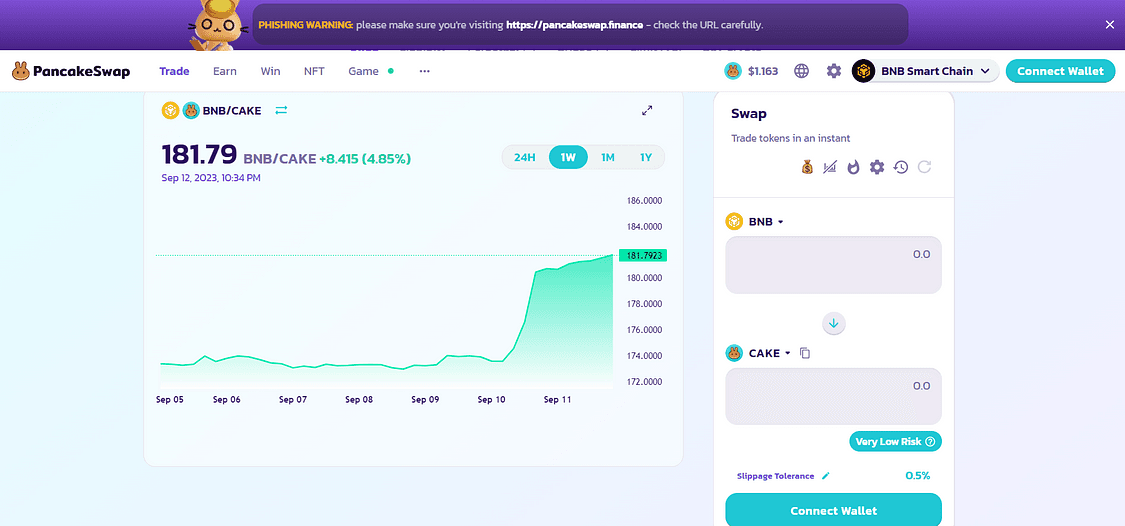Image resolution: width=1125 pixels, height=526 pixels.
Task: Switch the BNB/CAKE pair order arrows
Action: (281, 111)
